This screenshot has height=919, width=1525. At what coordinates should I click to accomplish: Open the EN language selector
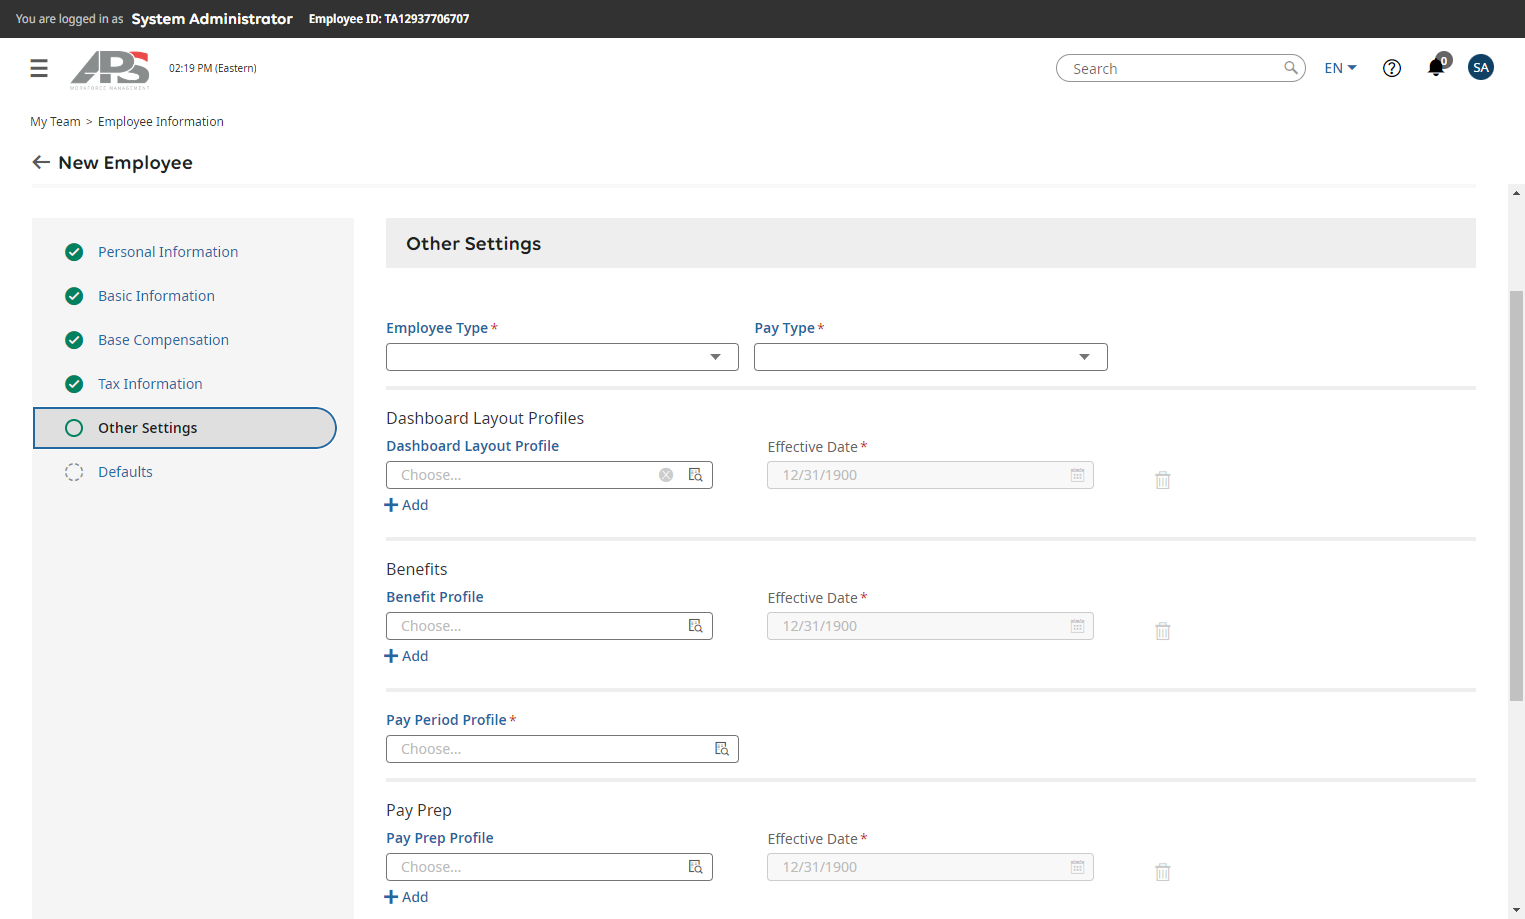(x=1340, y=68)
